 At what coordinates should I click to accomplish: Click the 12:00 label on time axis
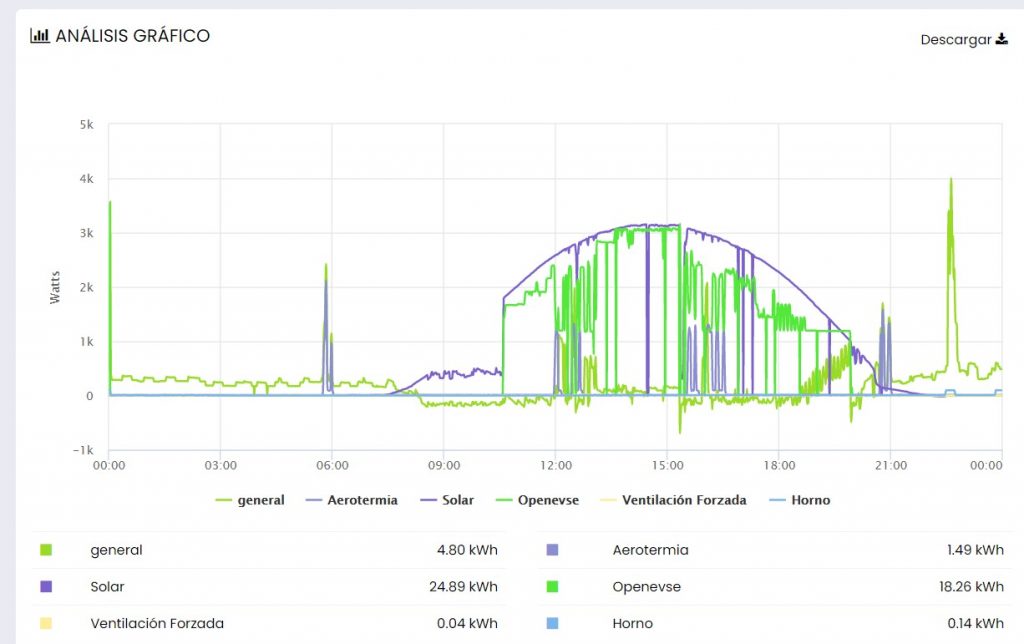tap(555, 465)
